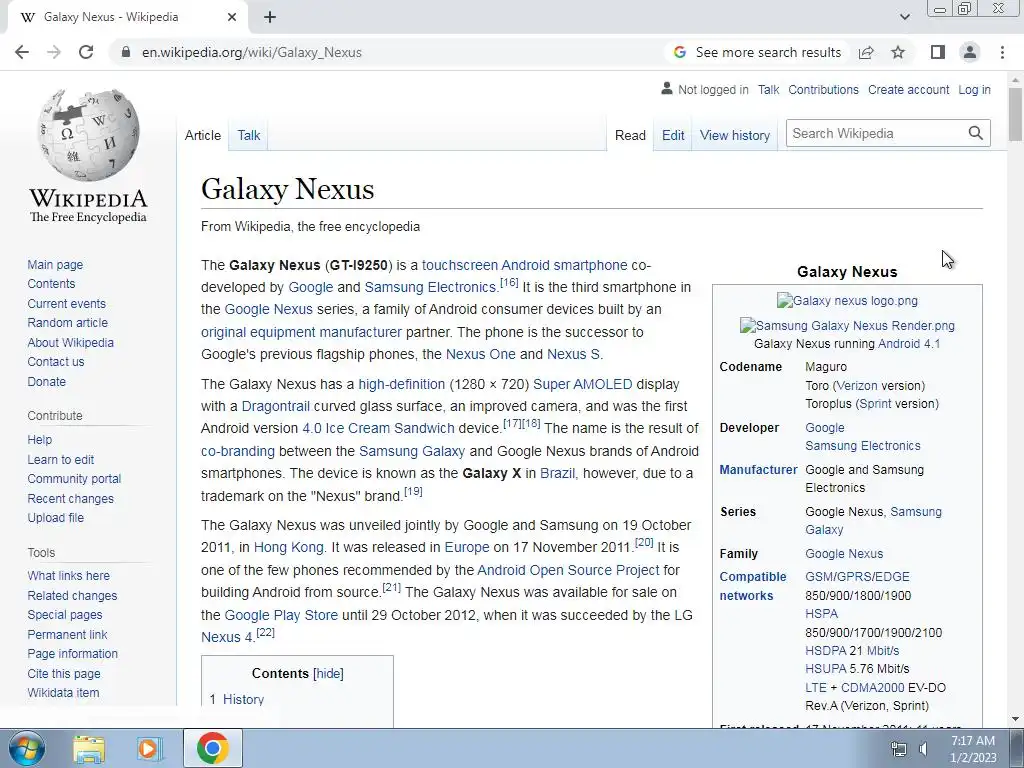1024x768 pixels.
Task: Open the View history tab
Action: (735, 135)
